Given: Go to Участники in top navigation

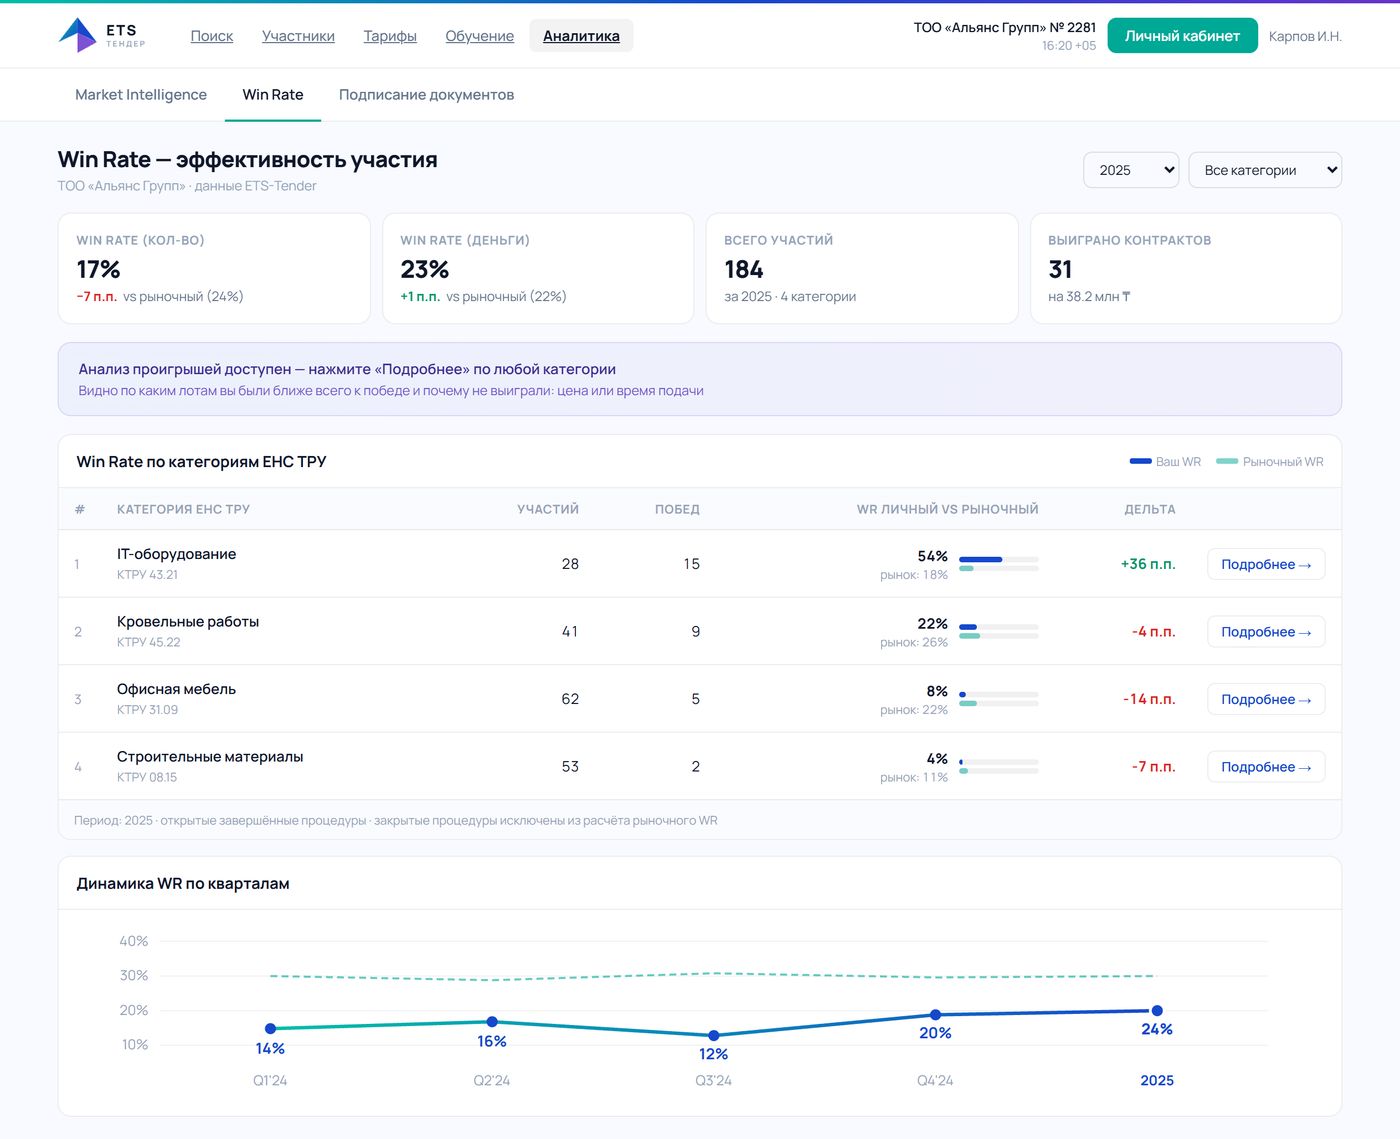Looking at the screenshot, I should coord(298,36).
